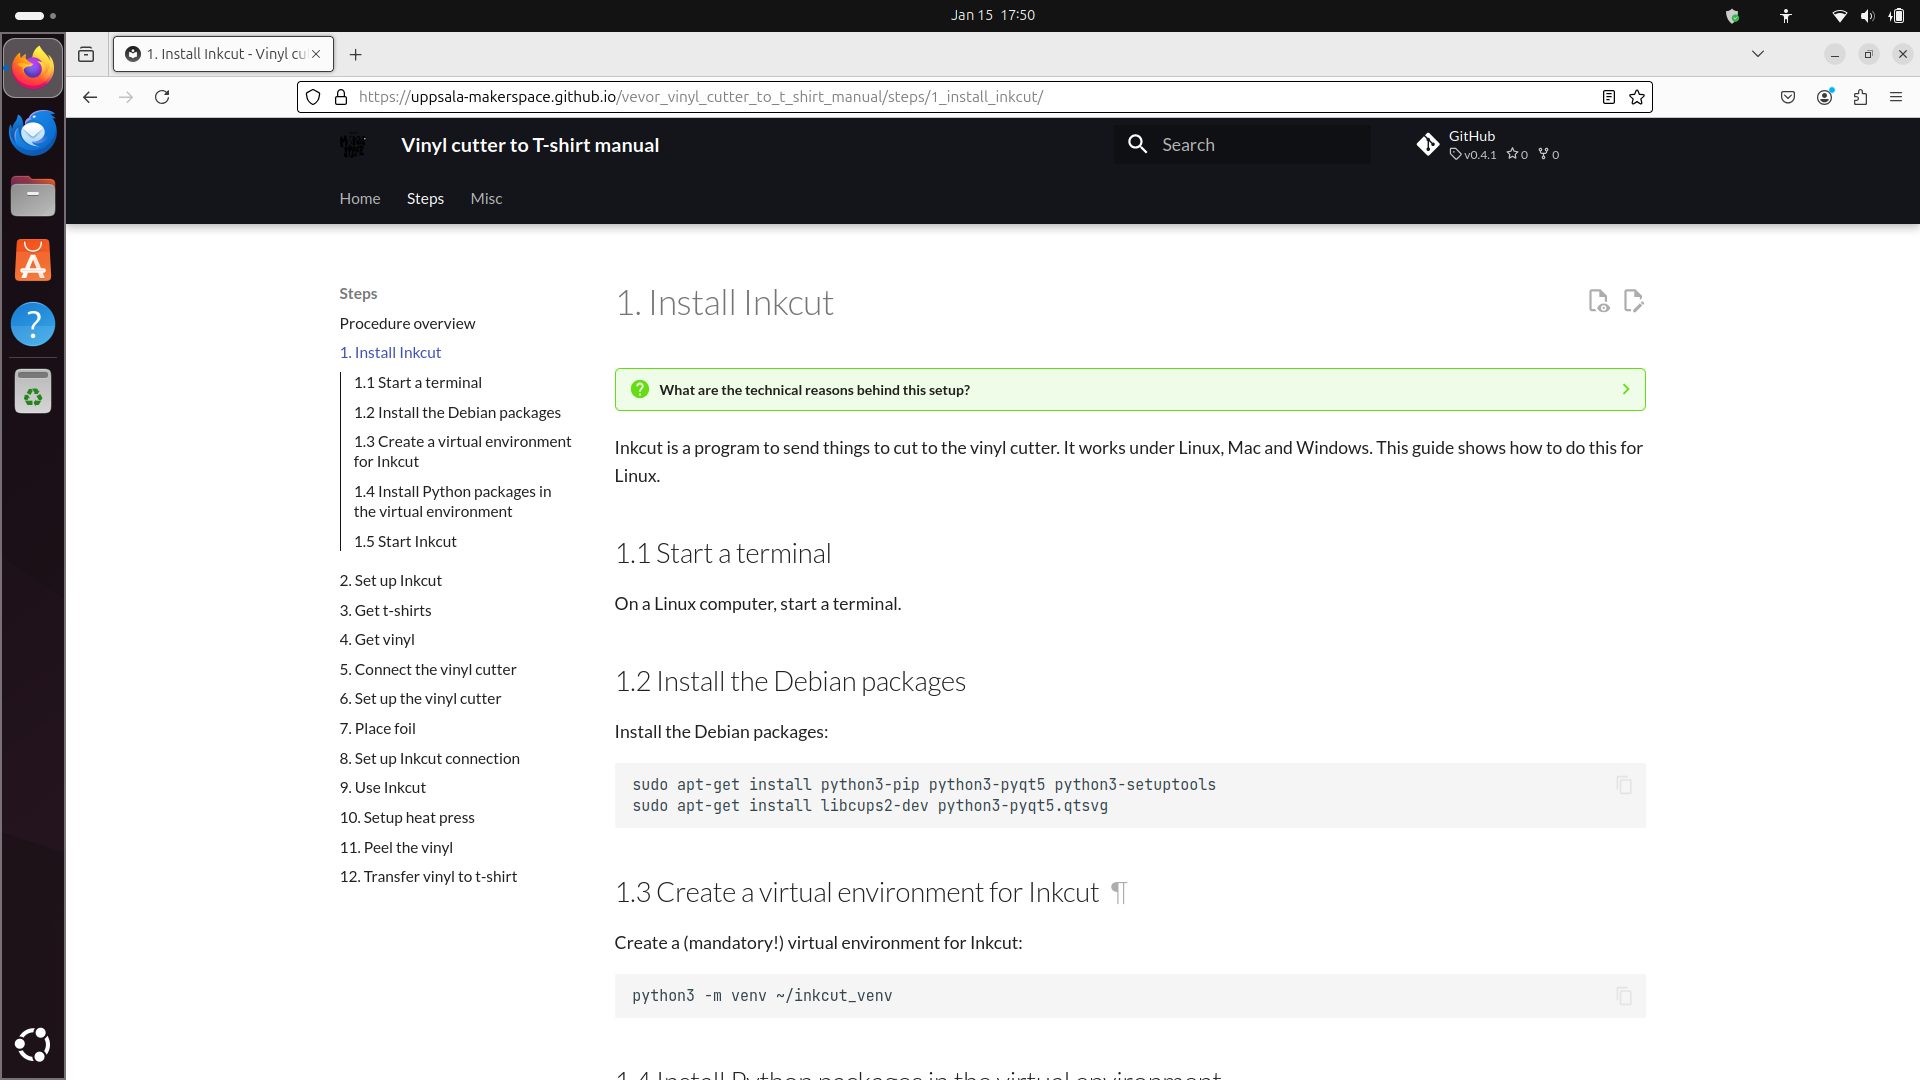Click the browser forward arrow
1920x1080 pixels.
(x=126, y=97)
